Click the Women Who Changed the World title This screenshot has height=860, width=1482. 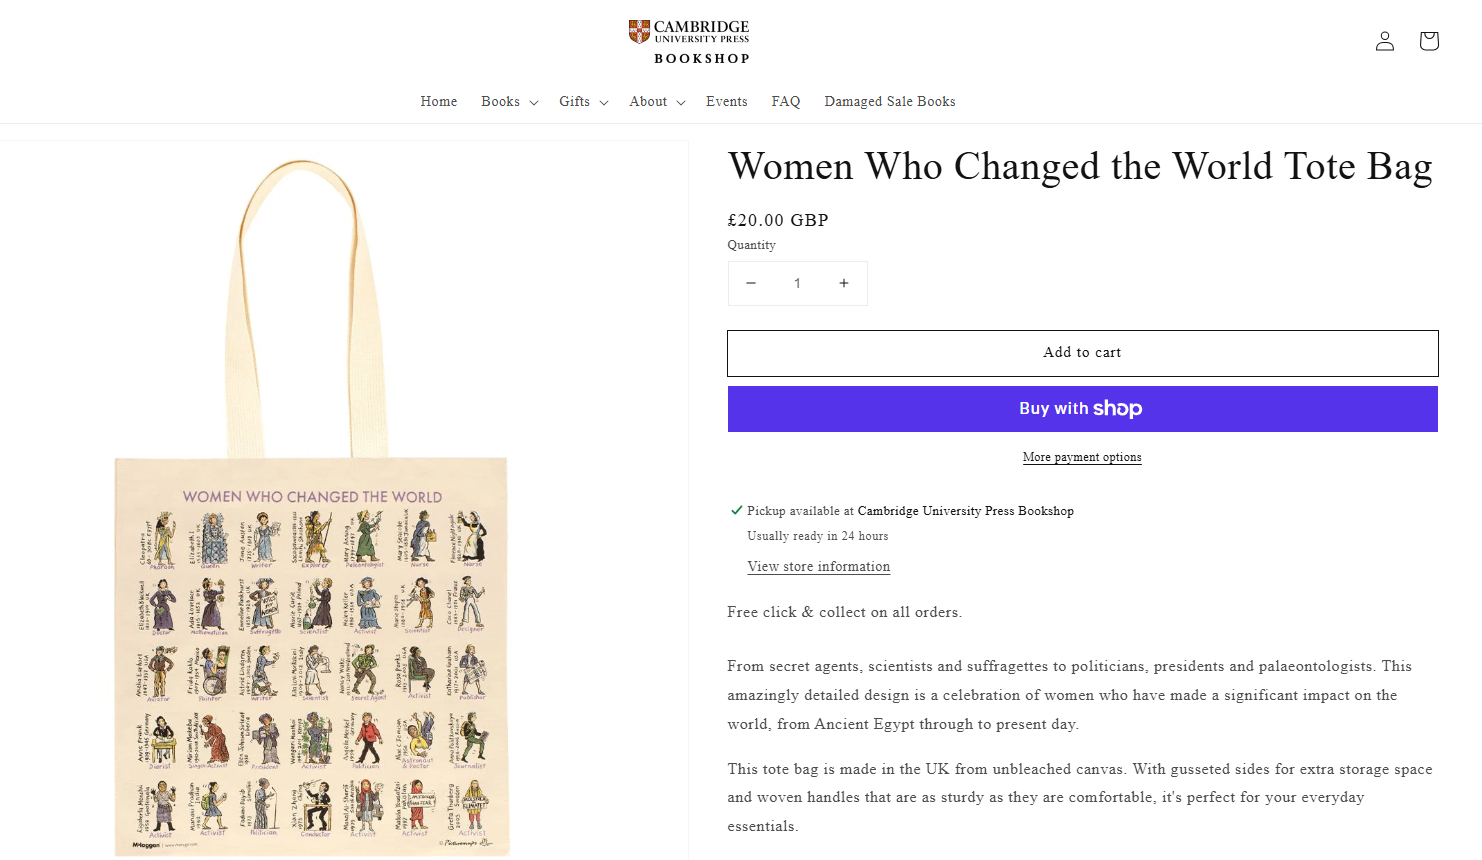tap(1080, 167)
